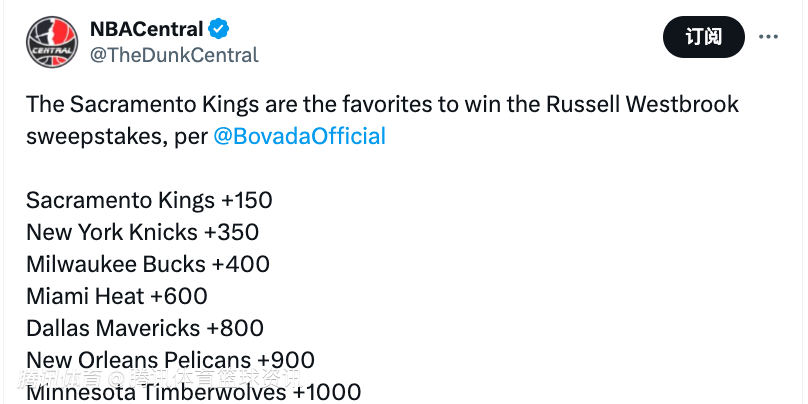
Task: Open the three-dot more options menu
Action: pos(768,37)
